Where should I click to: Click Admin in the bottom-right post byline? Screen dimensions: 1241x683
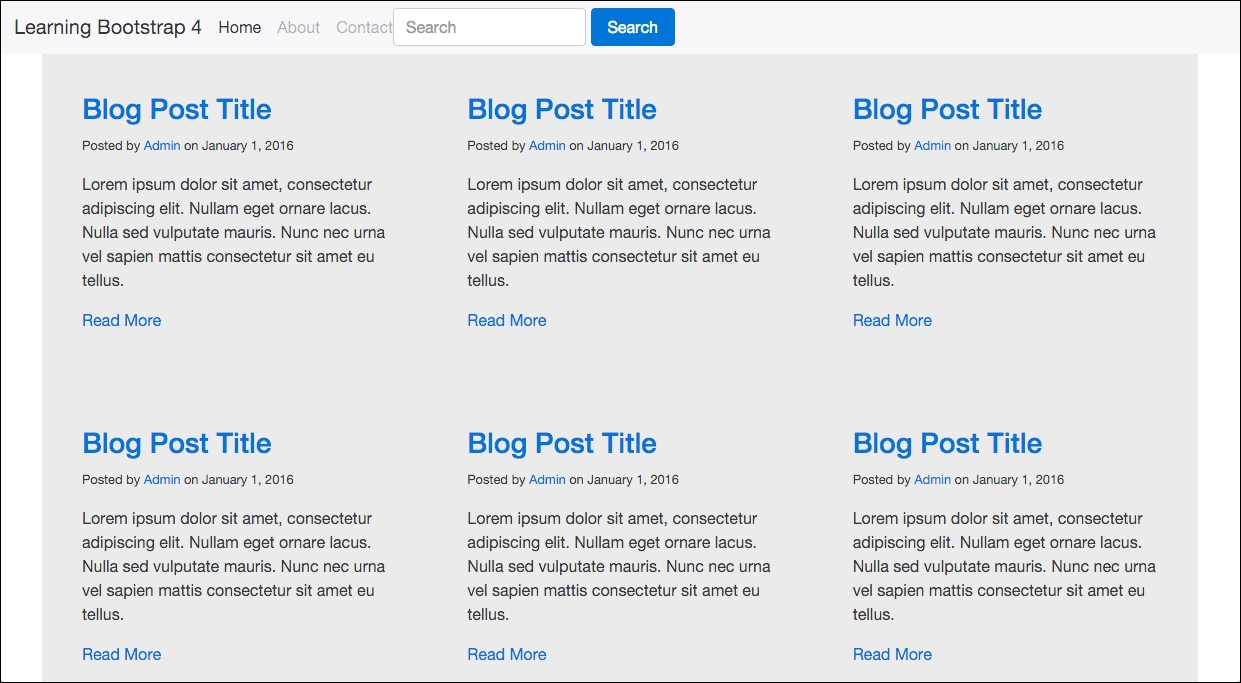932,479
